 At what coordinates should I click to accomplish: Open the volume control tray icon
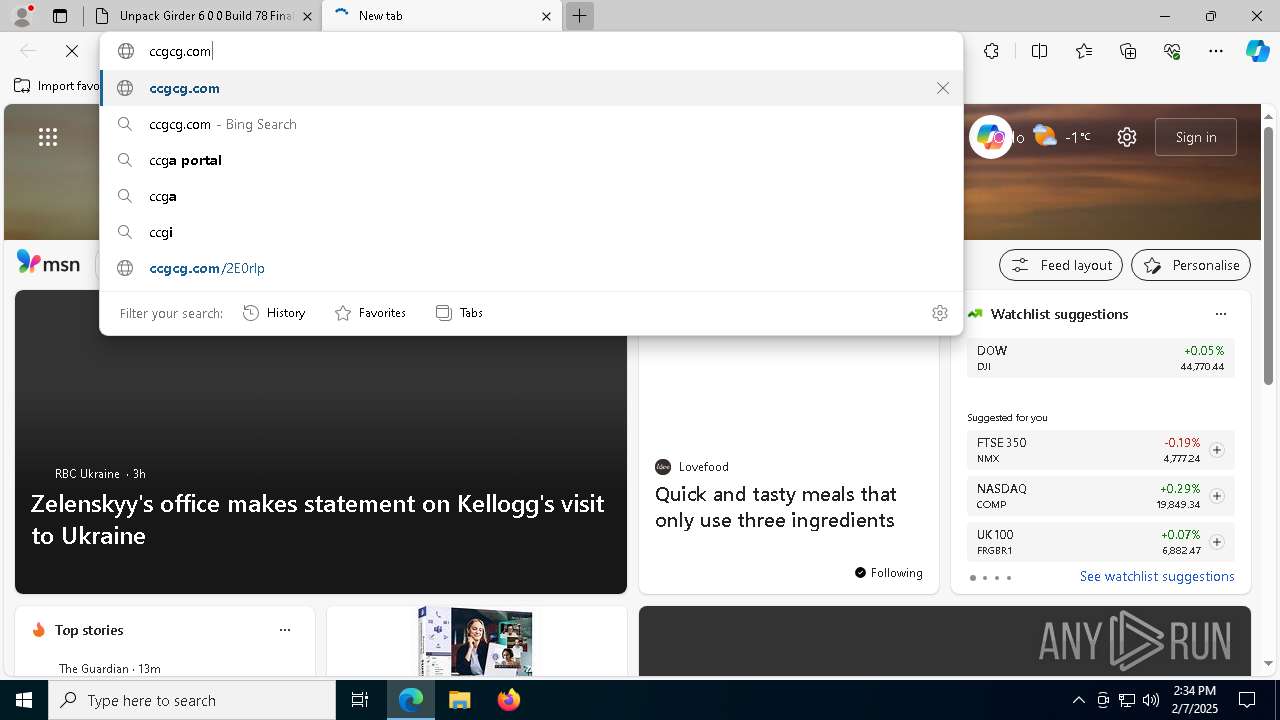click(x=1150, y=700)
